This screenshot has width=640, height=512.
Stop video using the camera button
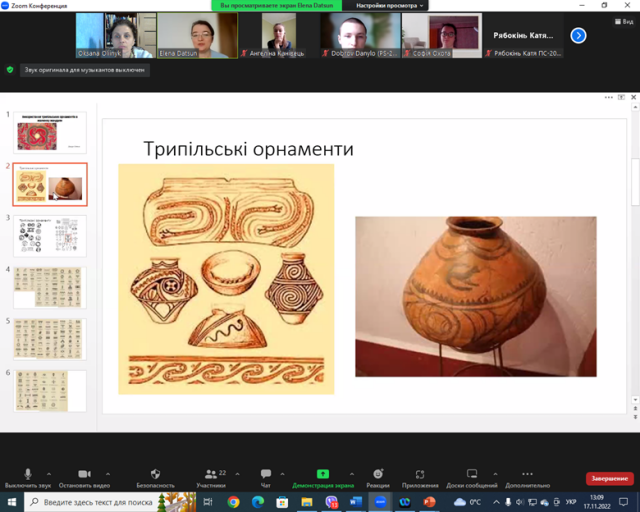[x=84, y=474]
